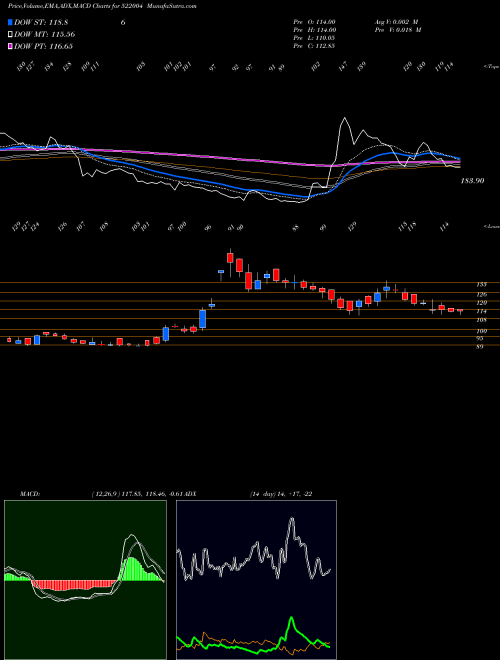Click the 'Avg V: 0.002 M' value

[396, 22]
